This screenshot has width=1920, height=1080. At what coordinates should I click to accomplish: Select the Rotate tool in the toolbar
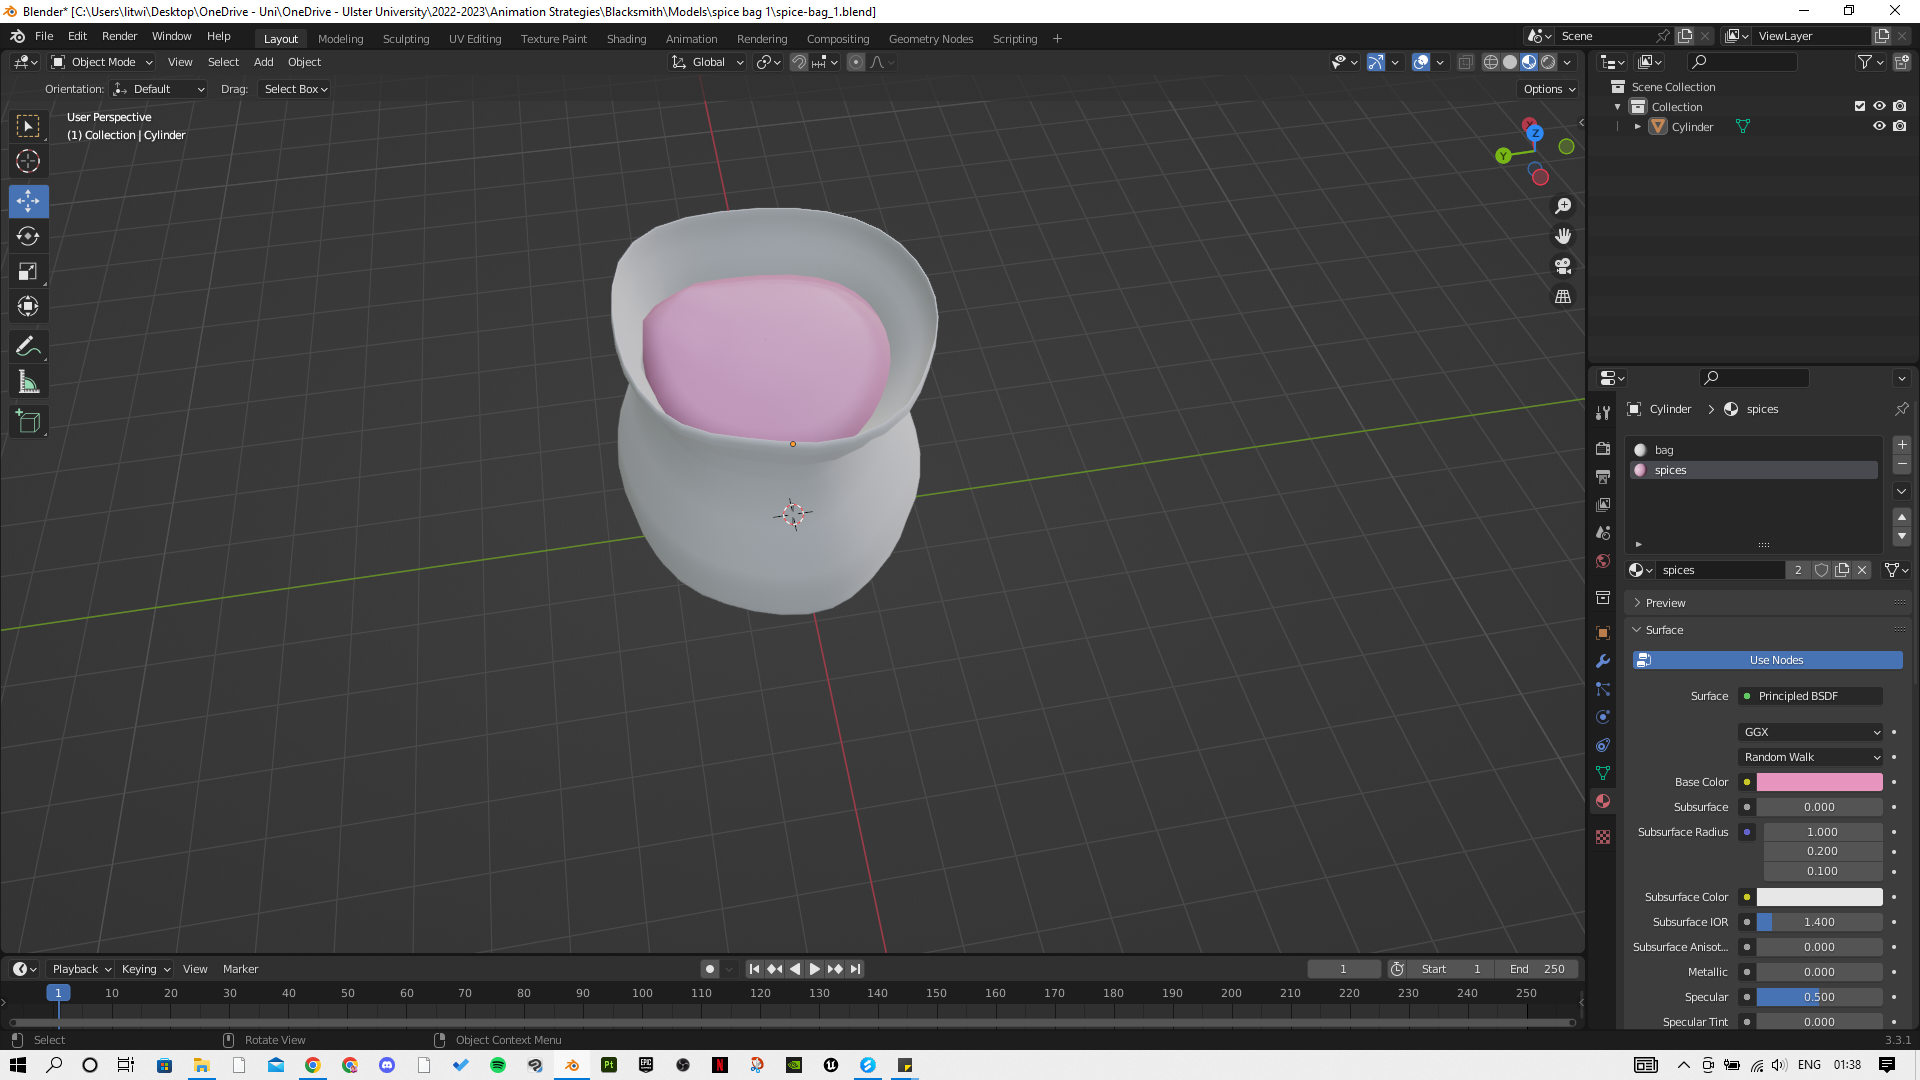28,236
